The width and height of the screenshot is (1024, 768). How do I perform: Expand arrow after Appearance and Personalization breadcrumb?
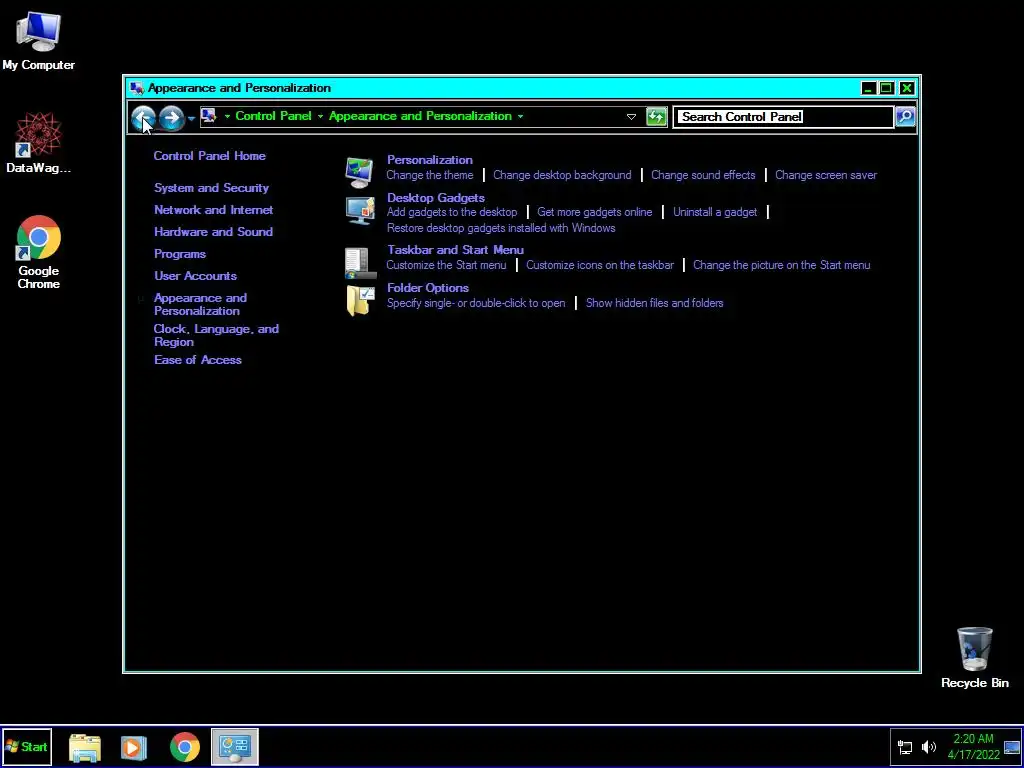[x=520, y=116]
